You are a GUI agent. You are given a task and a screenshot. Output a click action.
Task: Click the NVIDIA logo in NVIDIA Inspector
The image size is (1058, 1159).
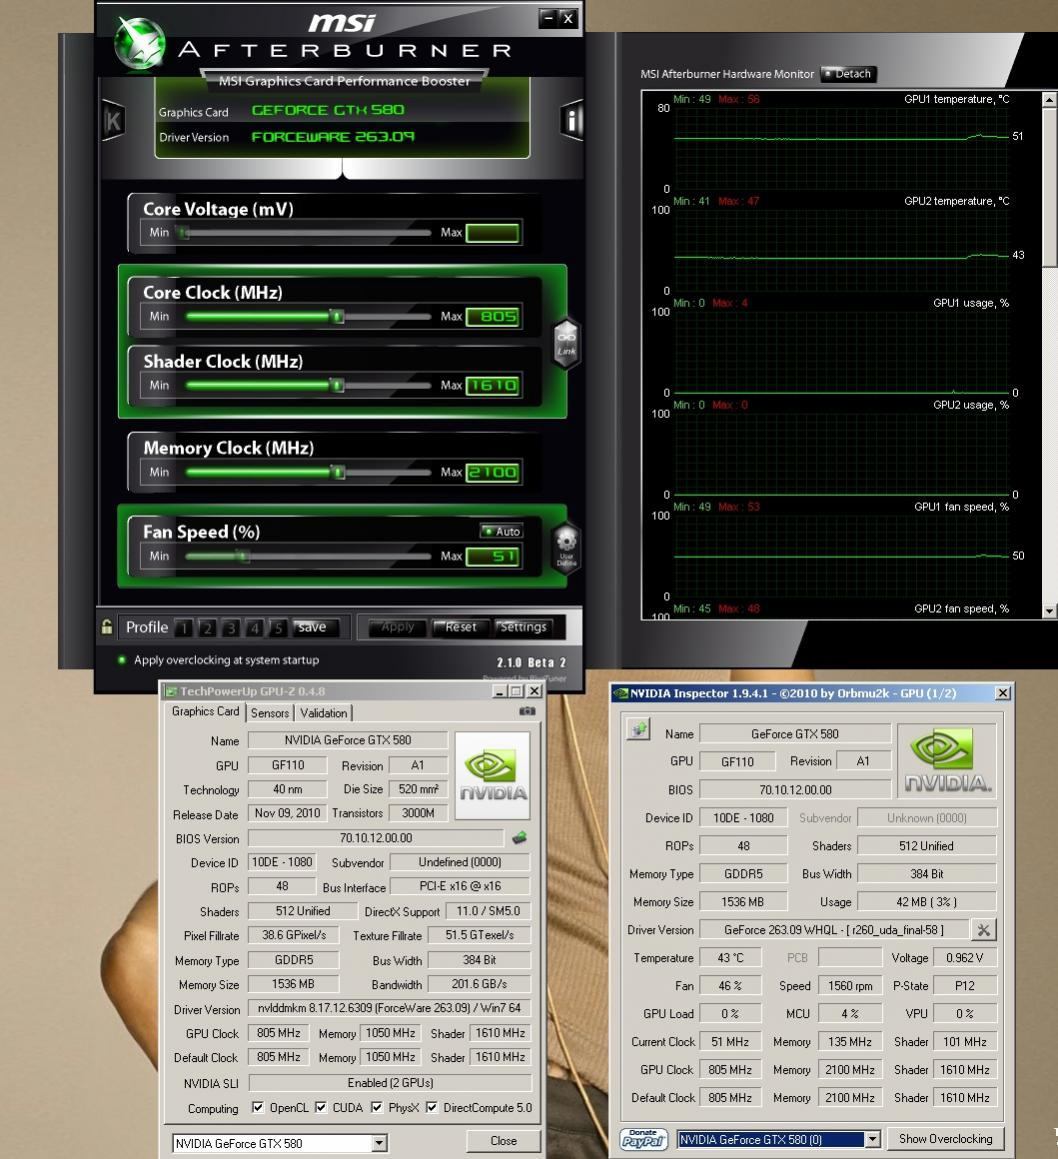pyautogui.click(x=946, y=761)
